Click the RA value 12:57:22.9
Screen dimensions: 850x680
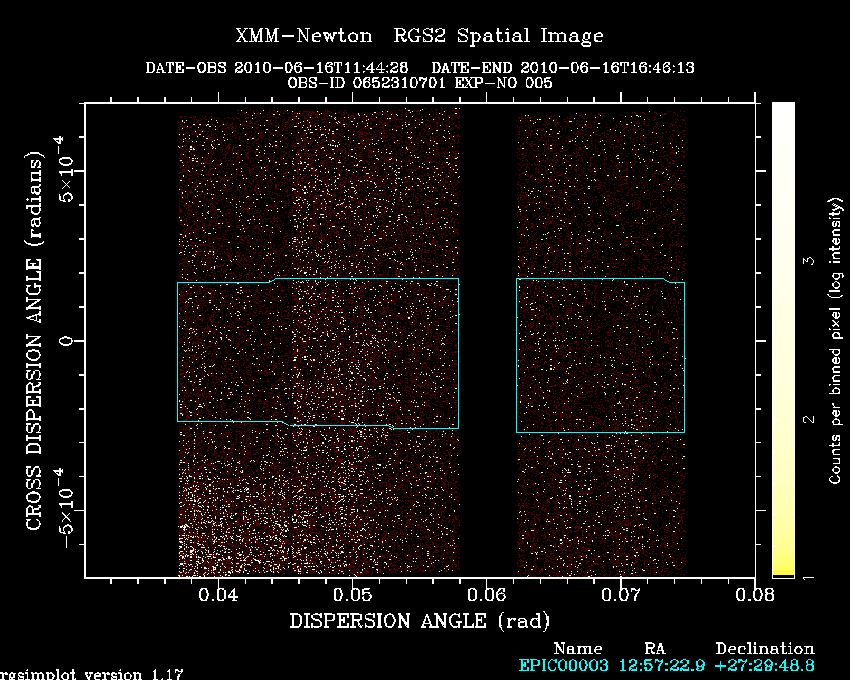(x=662, y=665)
